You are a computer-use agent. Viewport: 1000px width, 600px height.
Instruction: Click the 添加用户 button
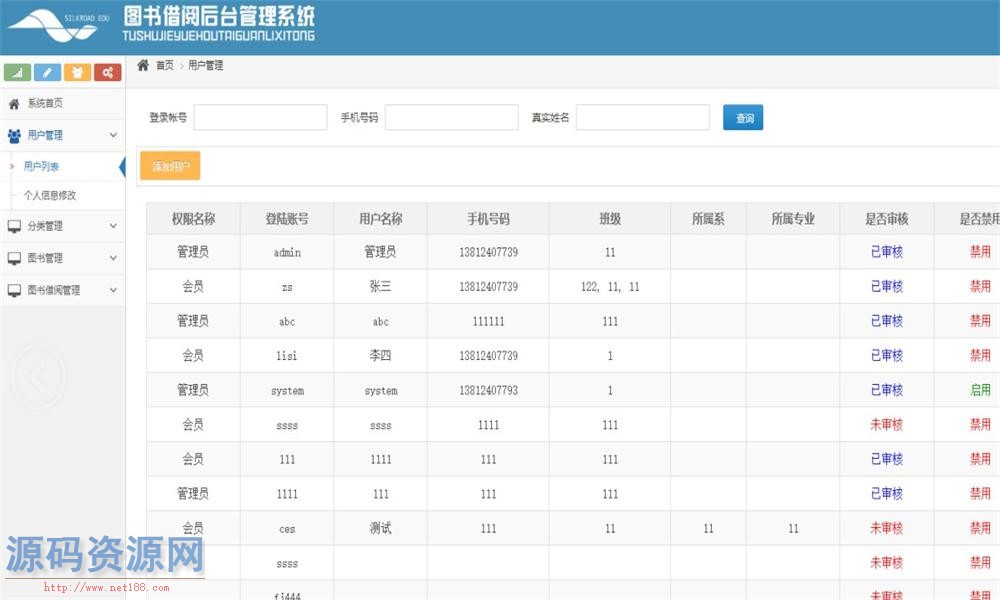[x=170, y=166]
